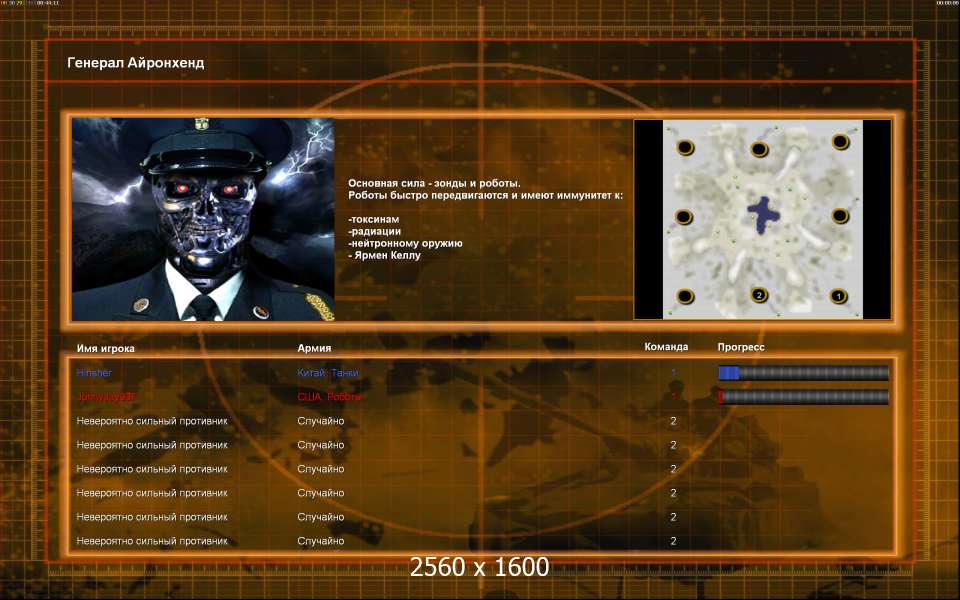This screenshot has height=600, width=960.
Task: Click the 'Имя игрока' column header
Action: 105,348
